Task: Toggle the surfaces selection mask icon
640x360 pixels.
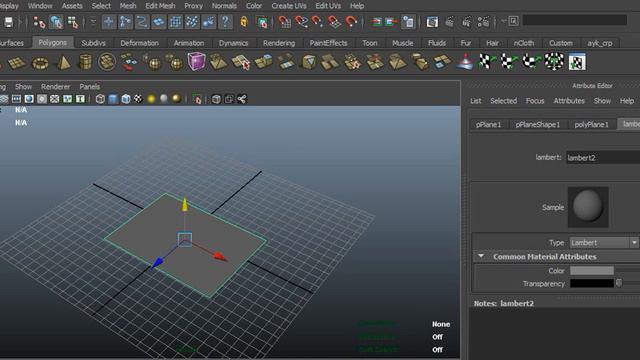Action: 159,22
